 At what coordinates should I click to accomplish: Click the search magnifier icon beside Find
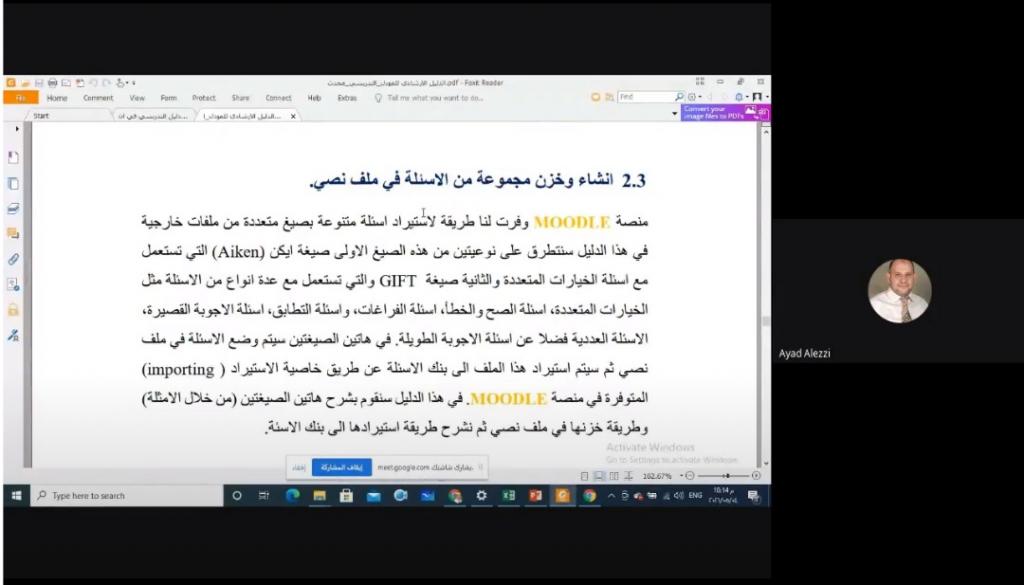(x=679, y=97)
